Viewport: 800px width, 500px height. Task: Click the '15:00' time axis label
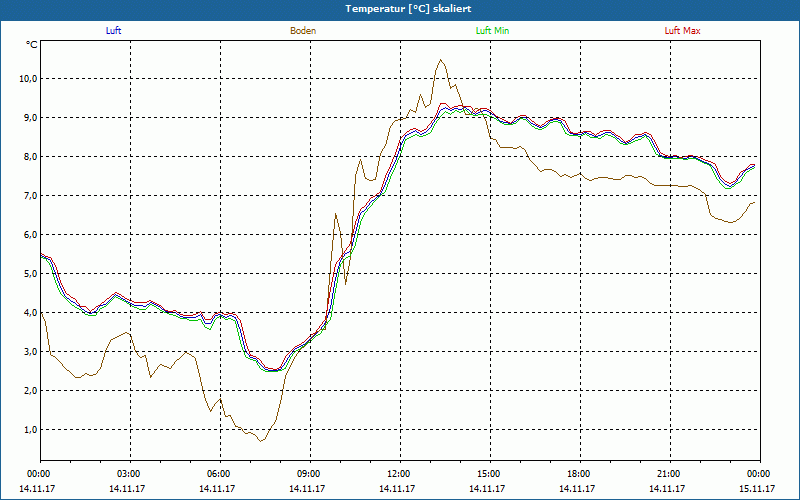(490, 474)
